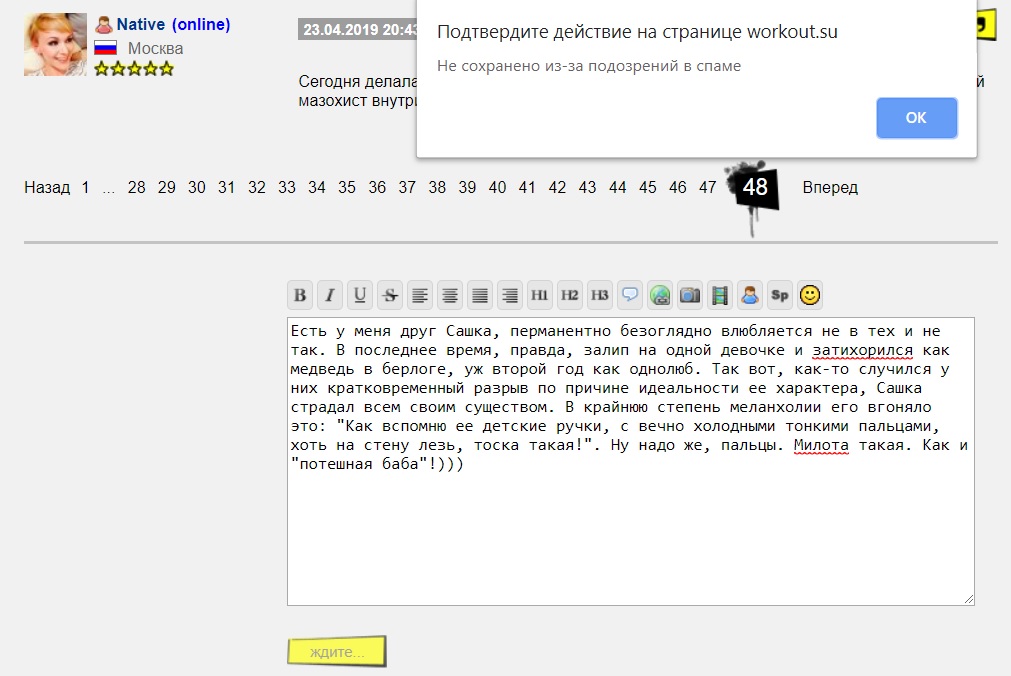Insert a hyperlink with globe icon
Image resolution: width=1011 pixels, height=676 pixels.
(x=660, y=295)
